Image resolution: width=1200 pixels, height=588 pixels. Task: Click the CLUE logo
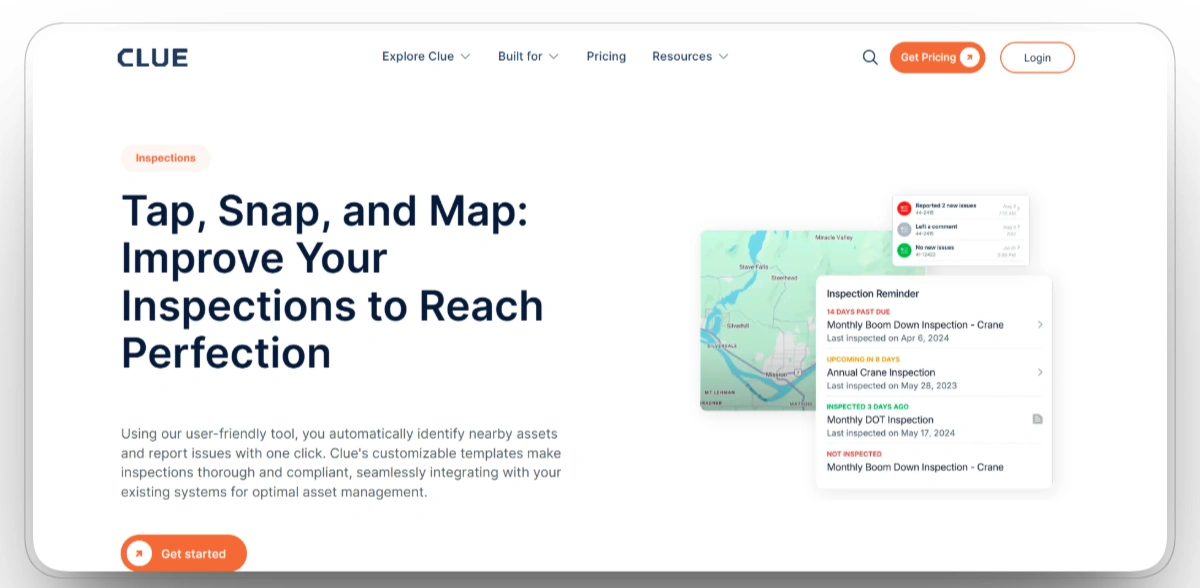click(x=152, y=57)
